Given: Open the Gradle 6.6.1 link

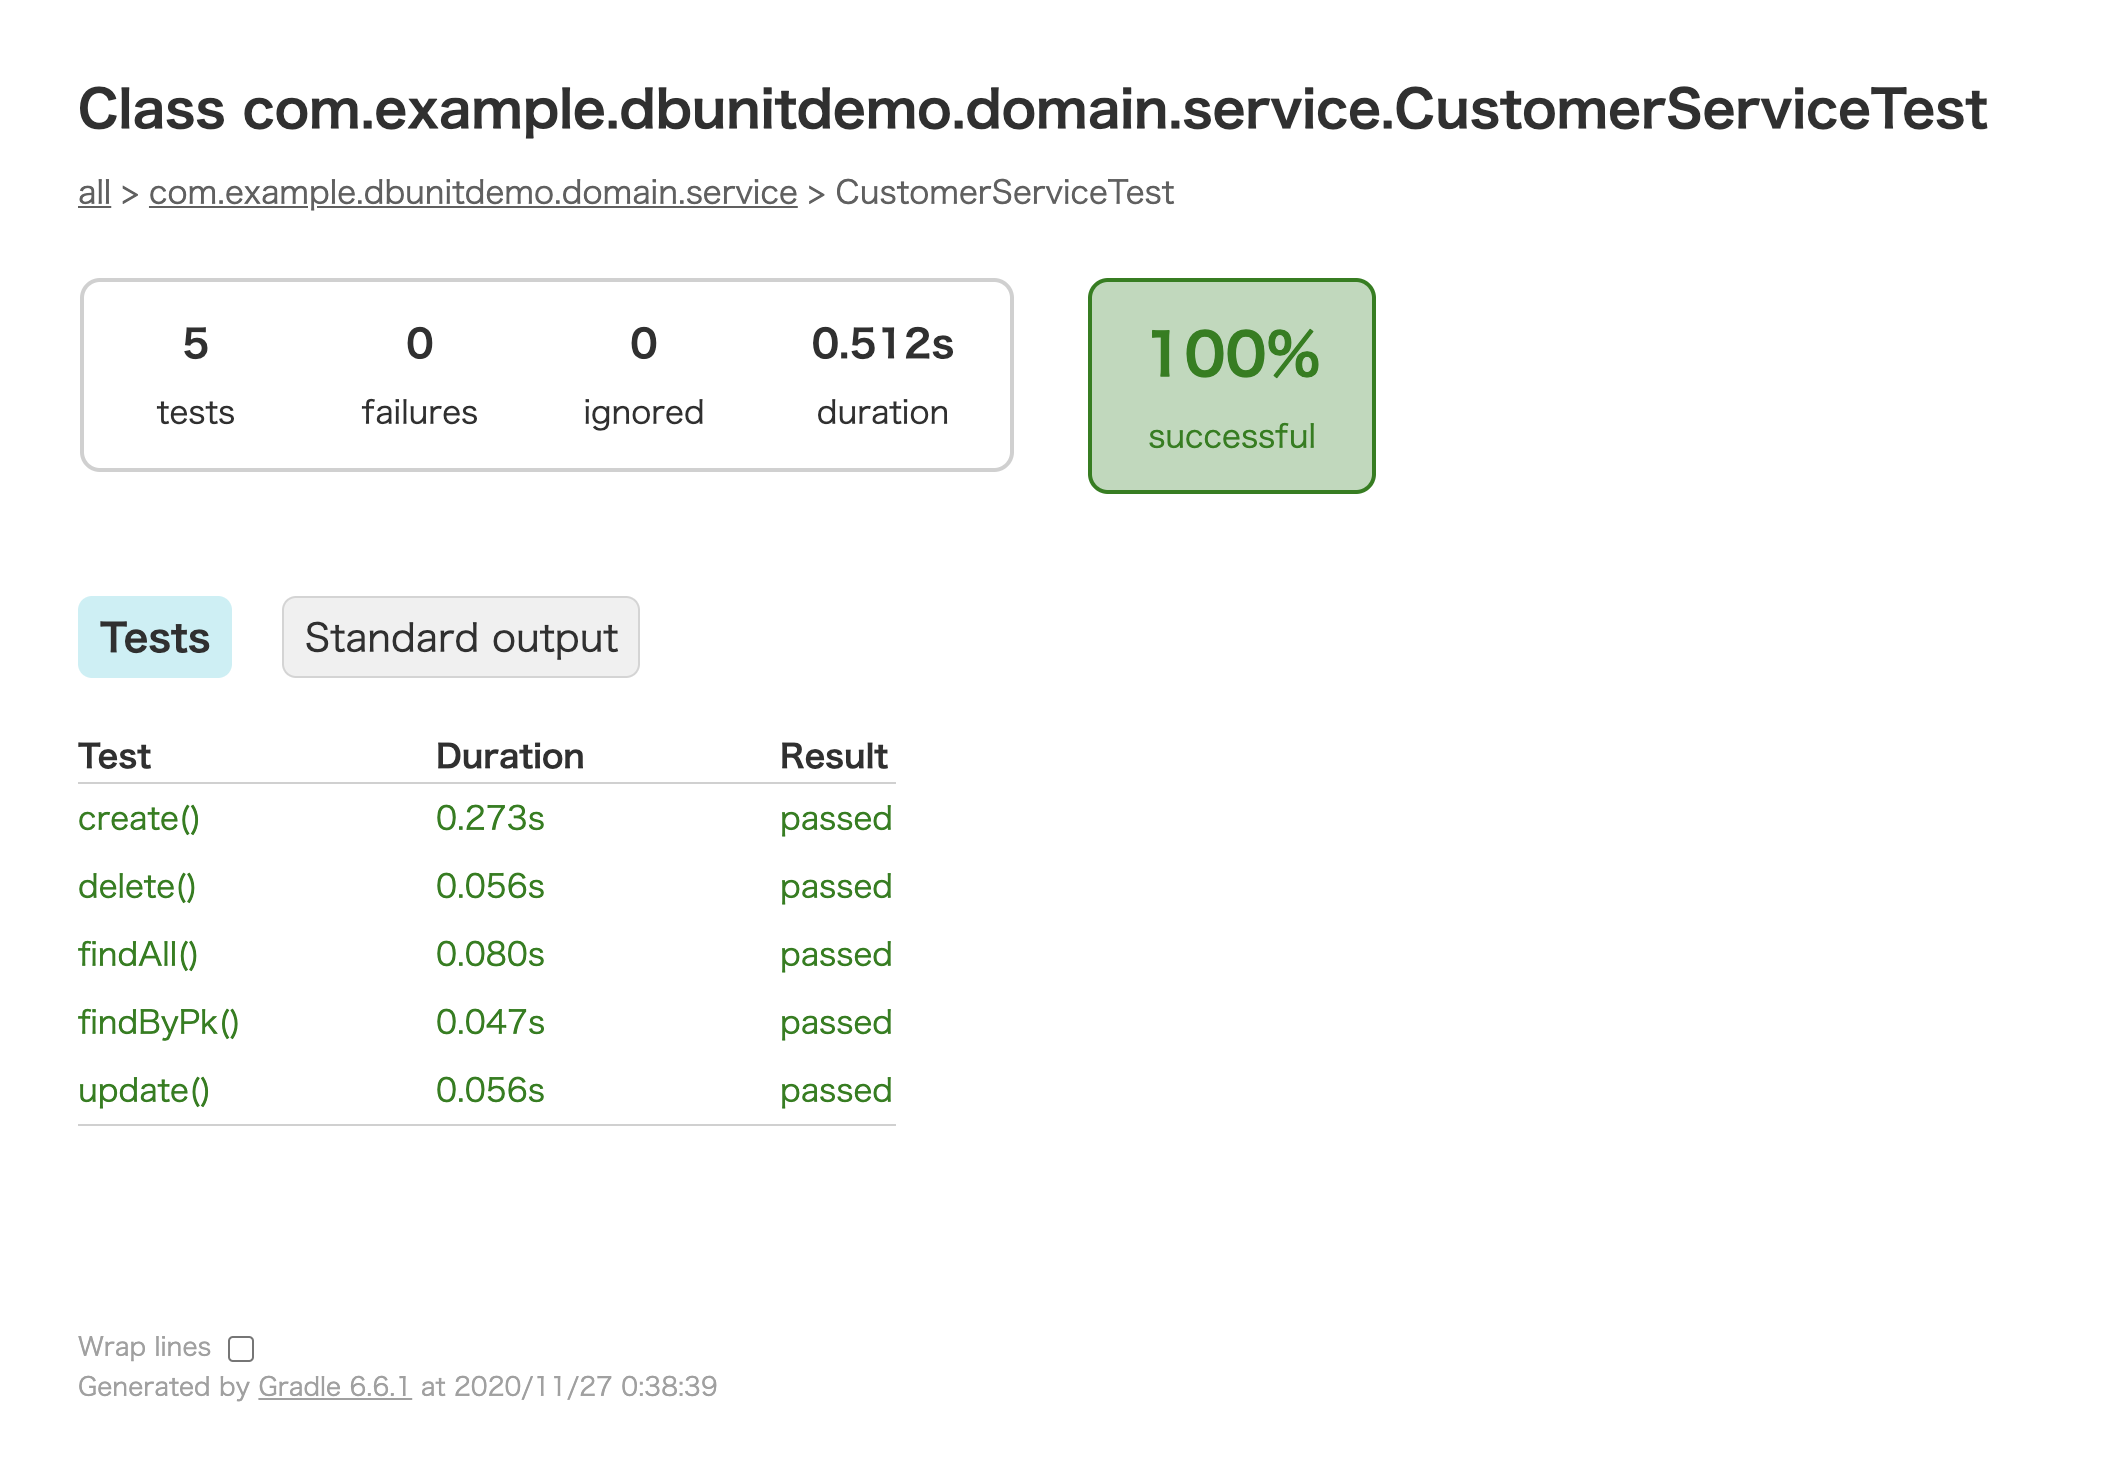Looking at the screenshot, I should (333, 1386).
